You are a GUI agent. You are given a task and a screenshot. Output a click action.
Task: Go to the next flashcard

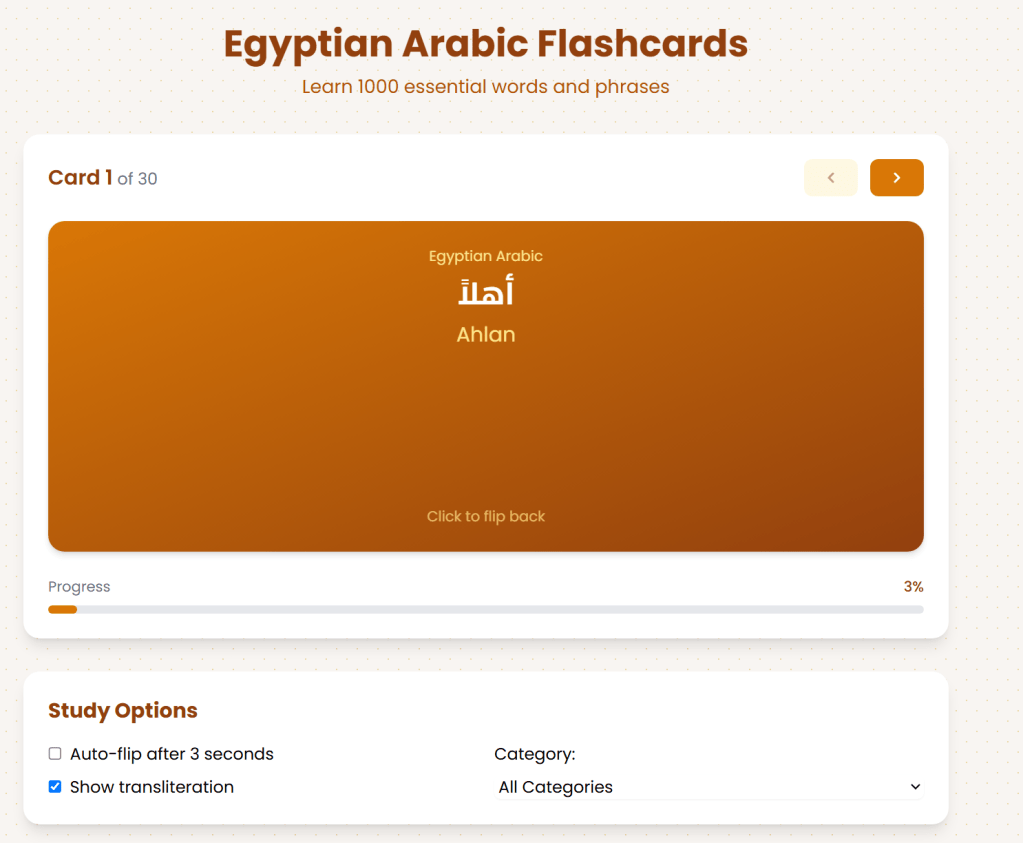pos(896,178)
